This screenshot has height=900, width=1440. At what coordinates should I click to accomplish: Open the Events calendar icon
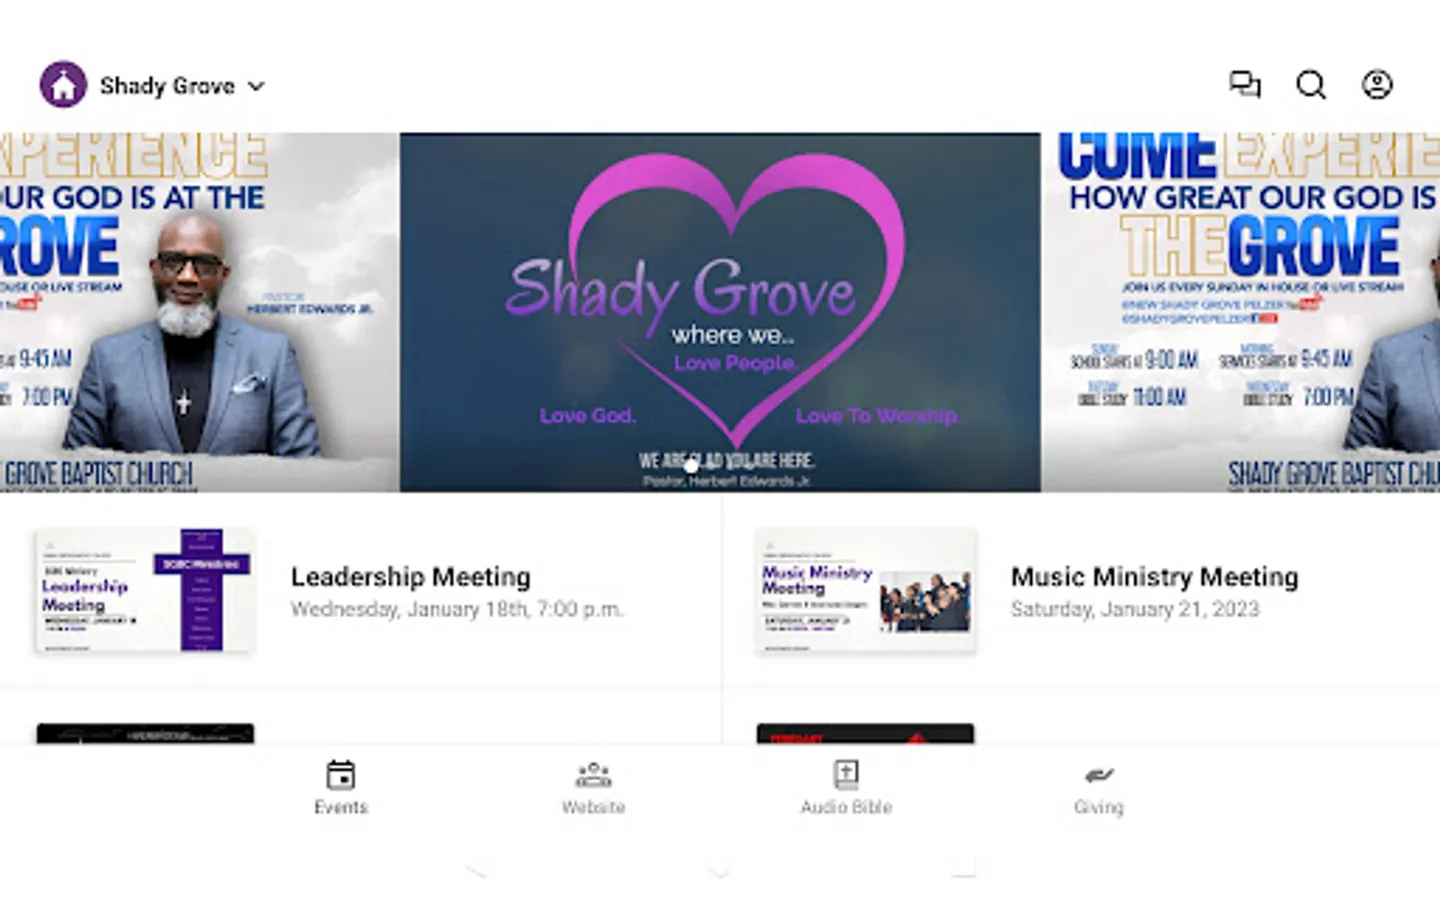[x=341, y=775]
